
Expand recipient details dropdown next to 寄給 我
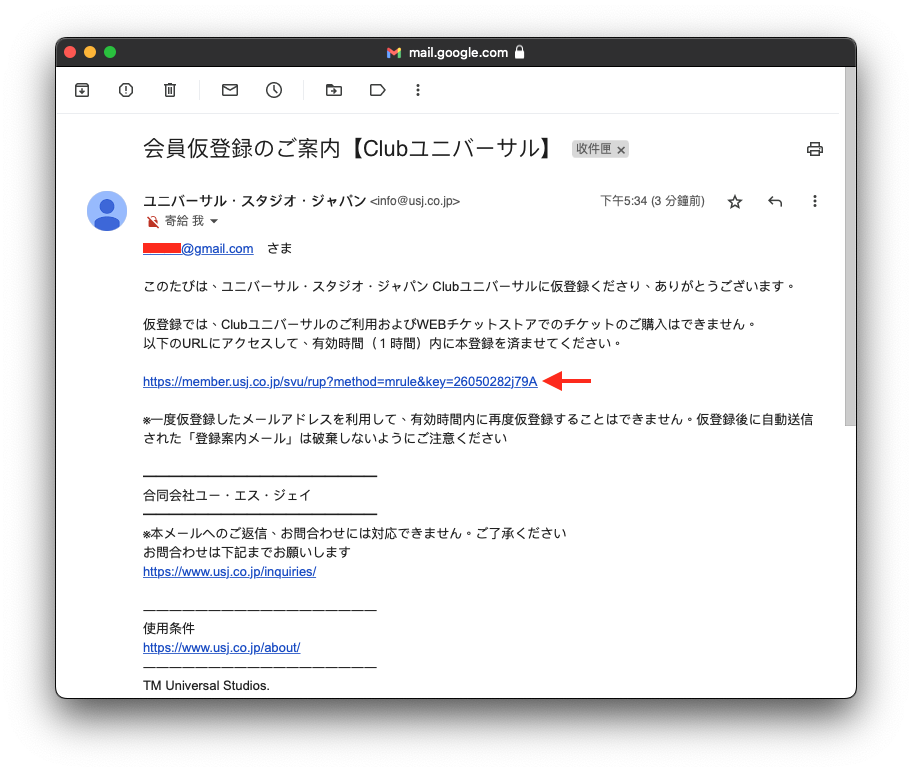214,221
